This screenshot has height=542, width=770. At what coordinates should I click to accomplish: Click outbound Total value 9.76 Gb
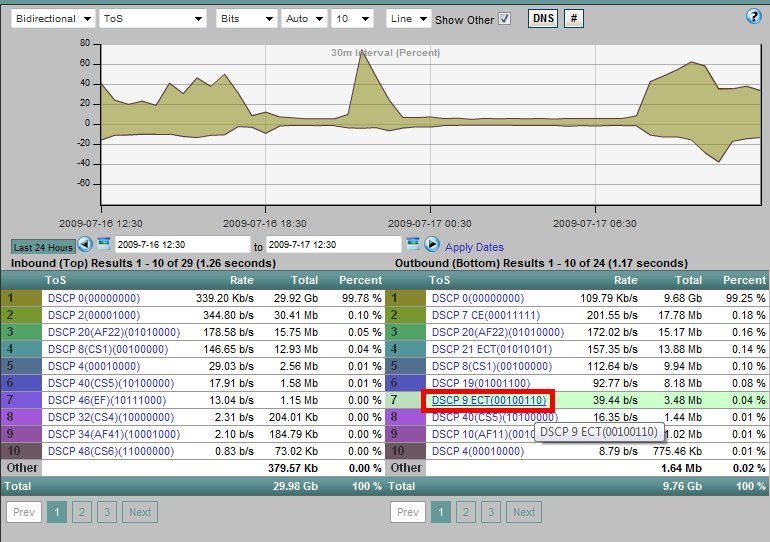682,486
